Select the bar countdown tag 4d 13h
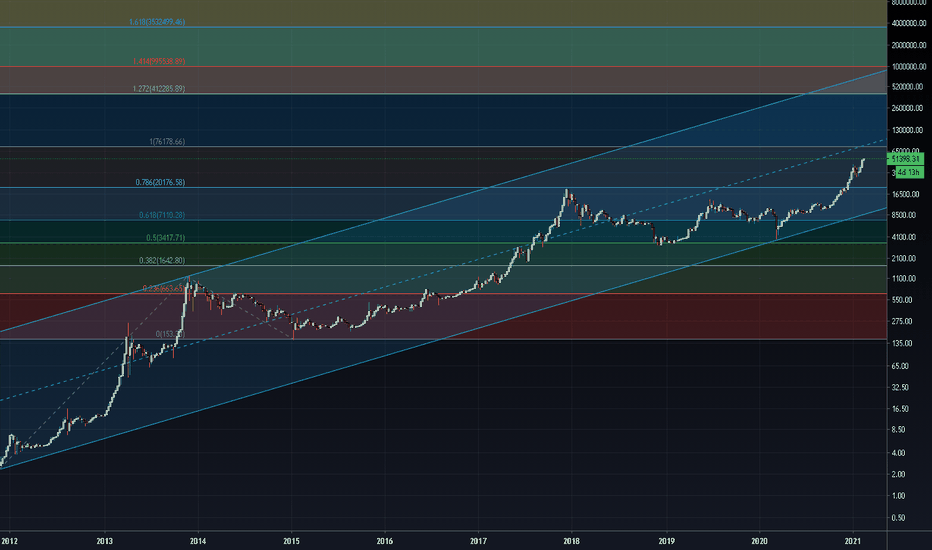932x550 pixels. pyautogui.click(x=909, y=172)
